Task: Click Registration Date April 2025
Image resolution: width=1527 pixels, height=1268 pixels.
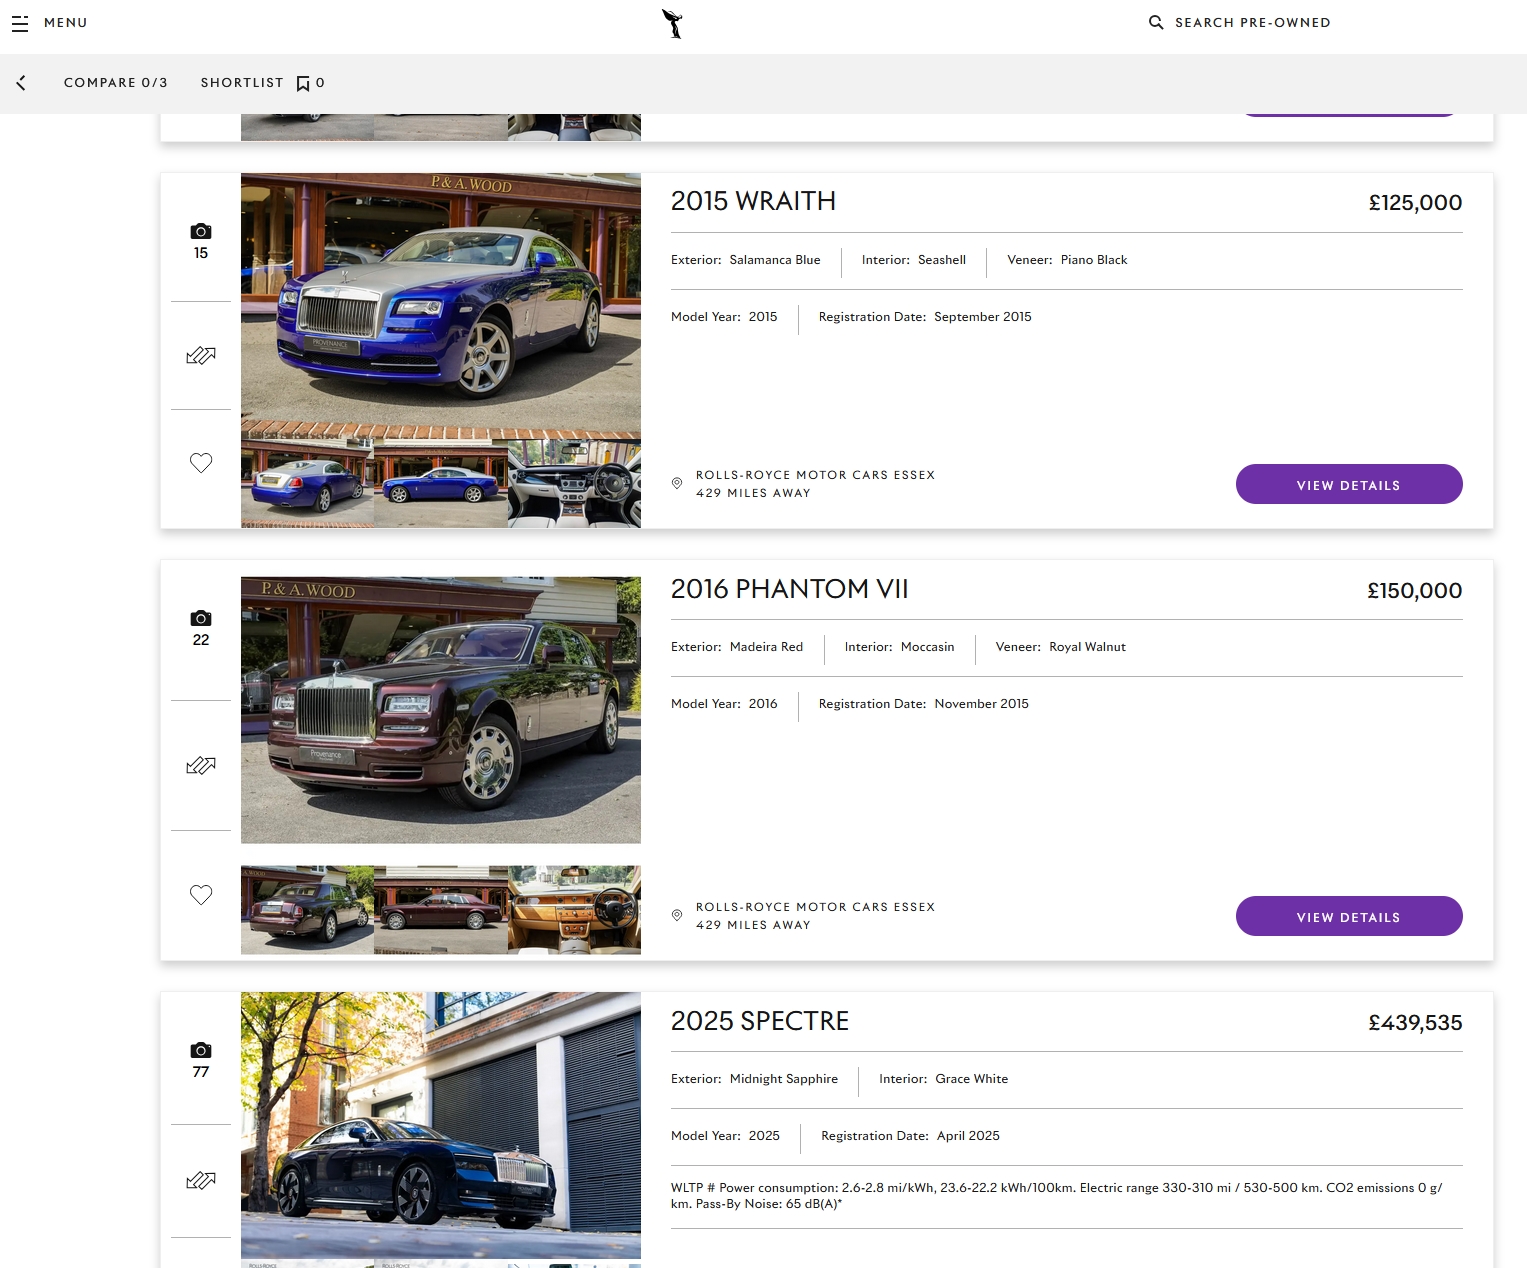Action: tap(911, 1136)
